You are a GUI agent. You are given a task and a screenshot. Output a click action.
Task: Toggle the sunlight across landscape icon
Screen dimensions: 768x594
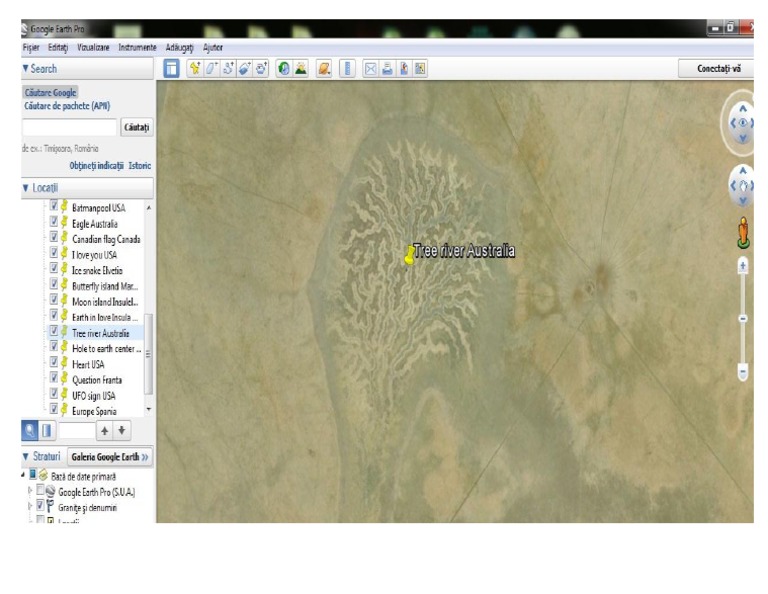[301, 69]
